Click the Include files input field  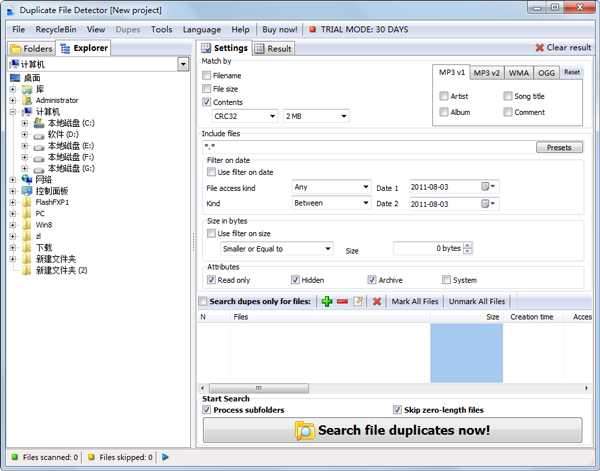366,147
